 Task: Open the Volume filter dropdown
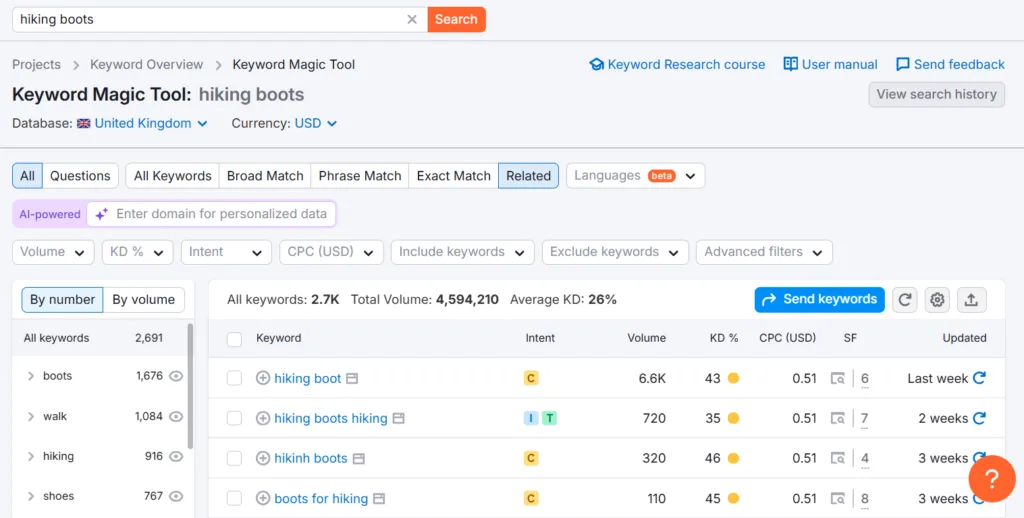pos(53,252)
